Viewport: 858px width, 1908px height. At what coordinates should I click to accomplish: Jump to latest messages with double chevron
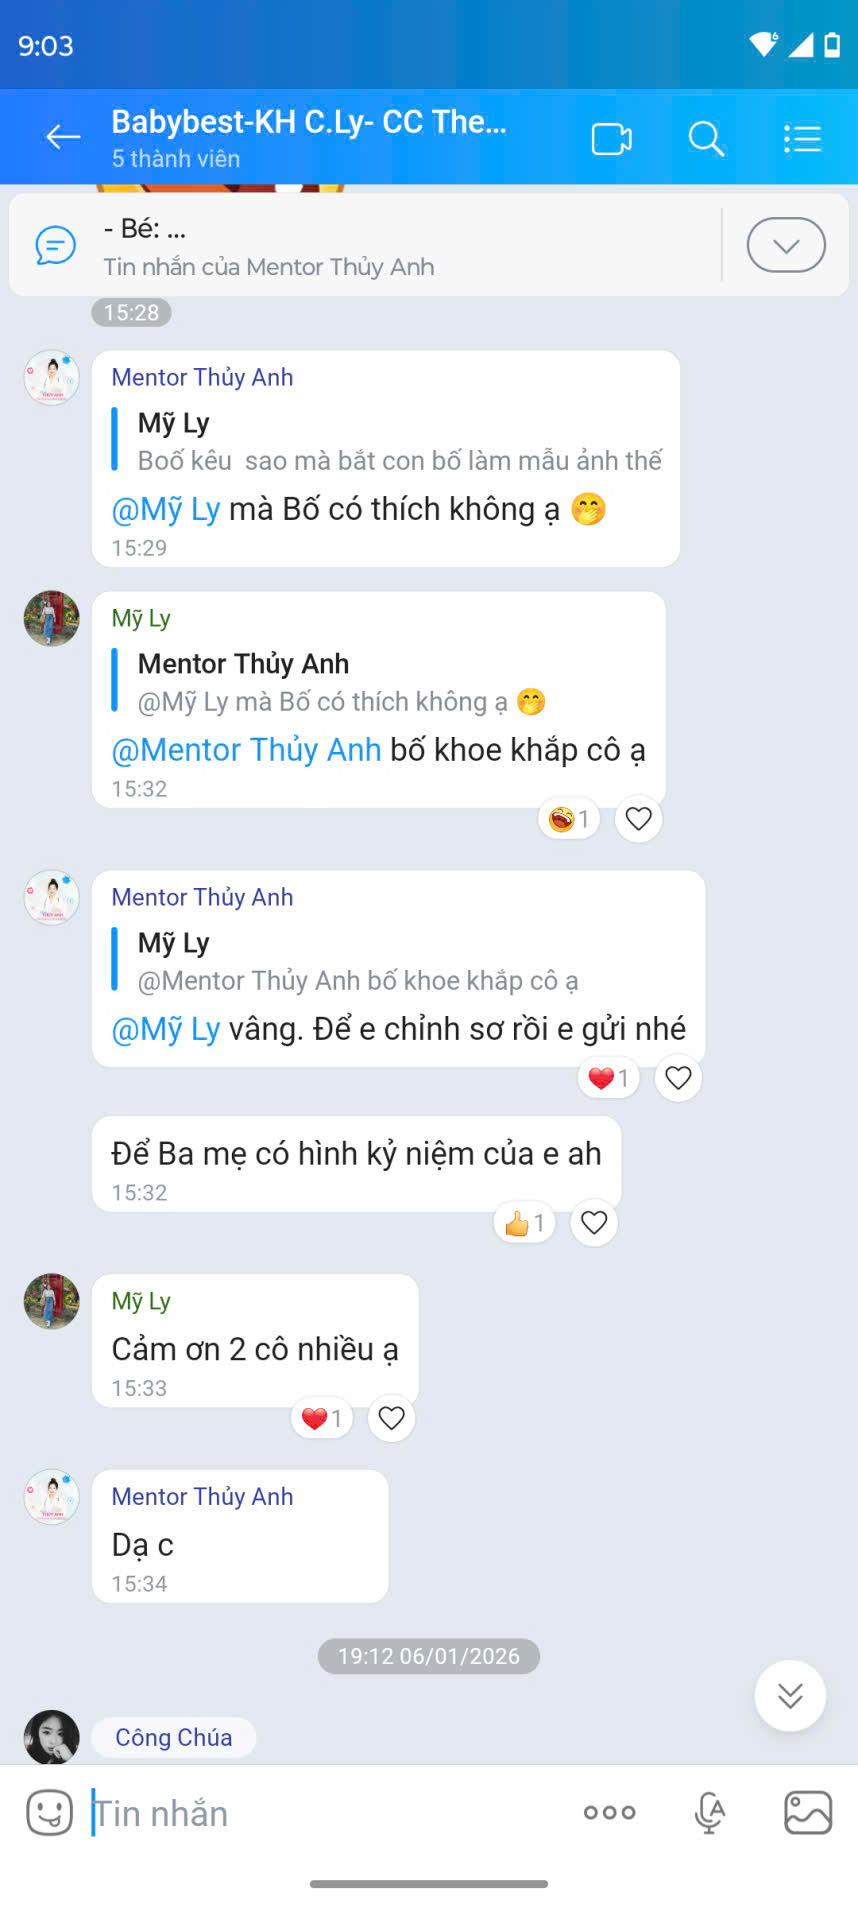790,1695
